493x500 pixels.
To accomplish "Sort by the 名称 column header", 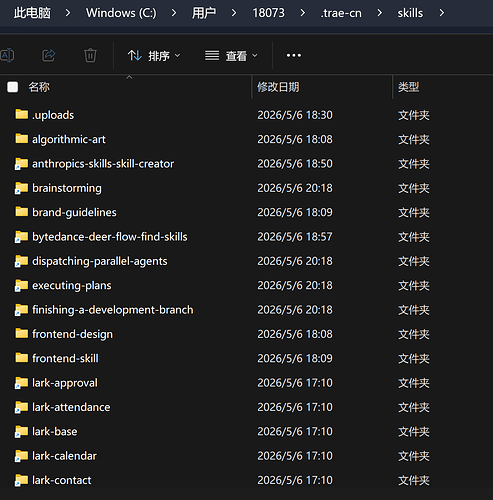I will pos(39,87).
